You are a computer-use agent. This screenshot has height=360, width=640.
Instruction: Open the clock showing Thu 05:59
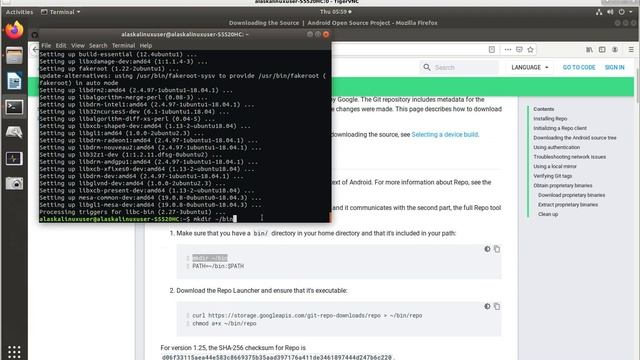[336, 12]
